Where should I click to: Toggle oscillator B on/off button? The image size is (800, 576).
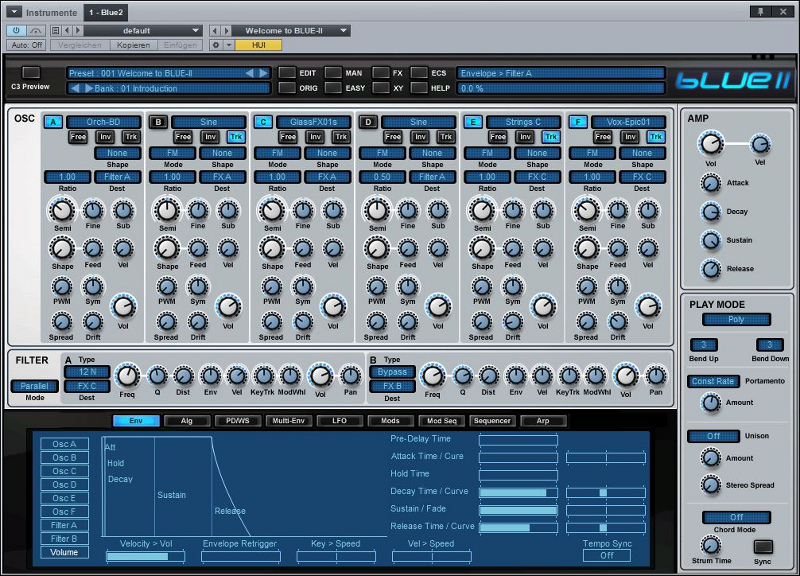point(158,122)
